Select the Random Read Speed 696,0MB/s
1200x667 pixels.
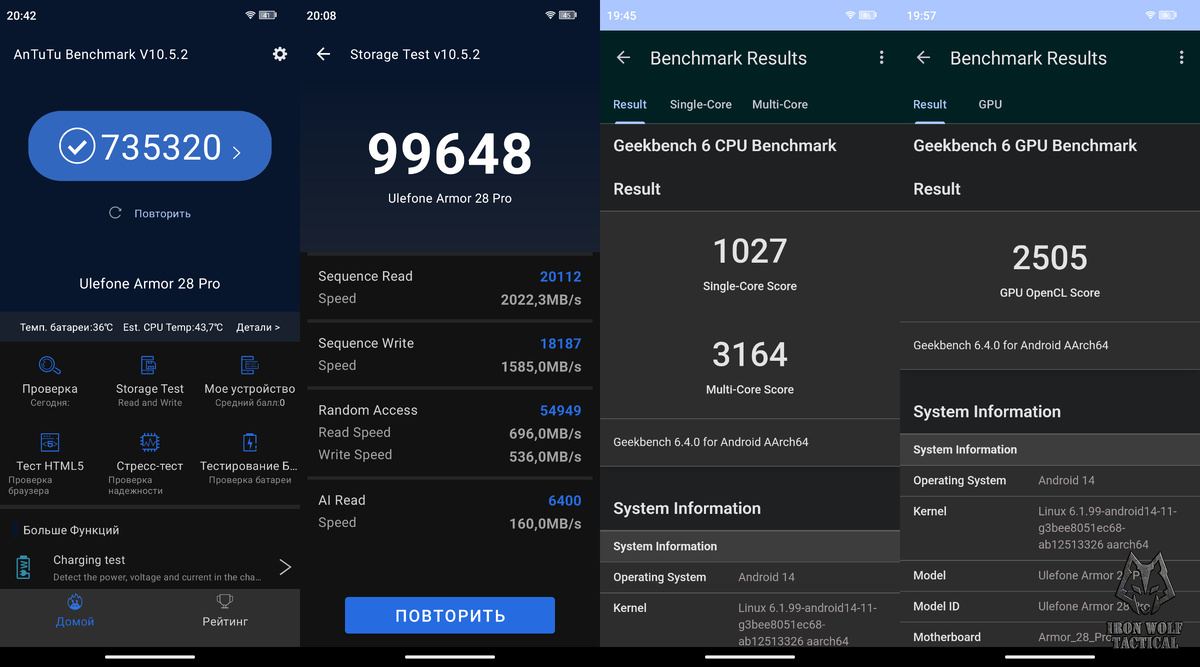coord(545,433)
